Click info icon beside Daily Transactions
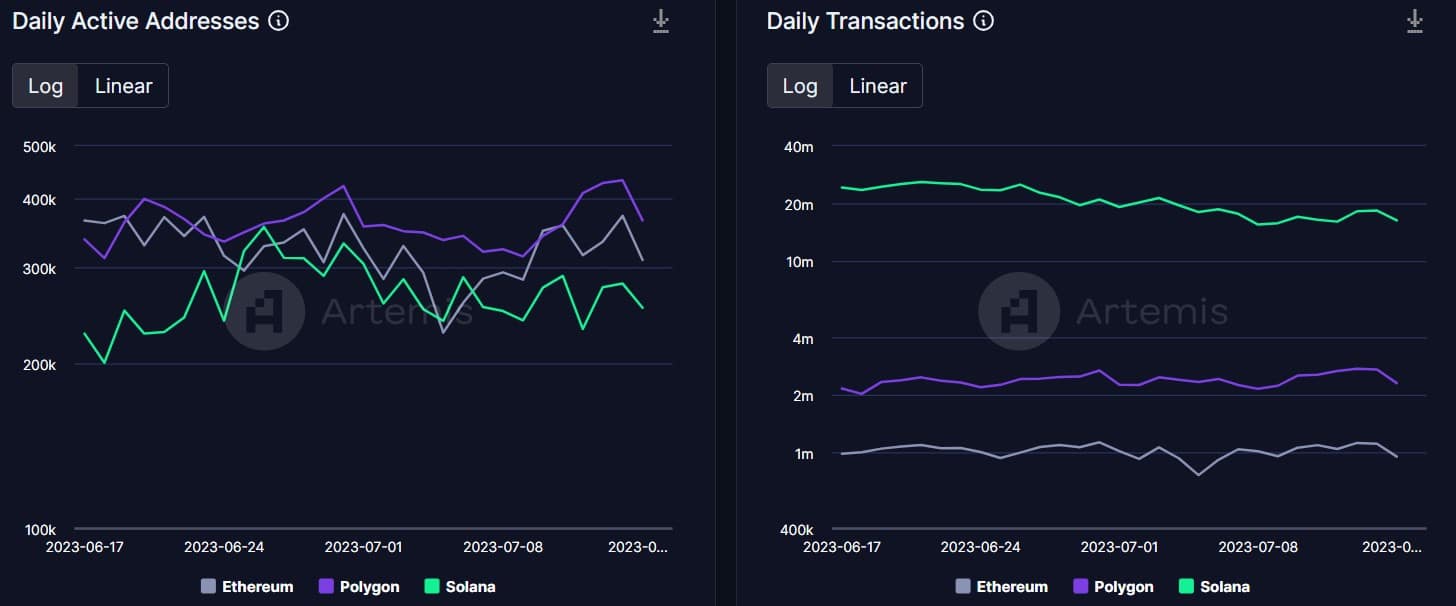The height and width of the screenshot is (606, 1456). [984, 21]
